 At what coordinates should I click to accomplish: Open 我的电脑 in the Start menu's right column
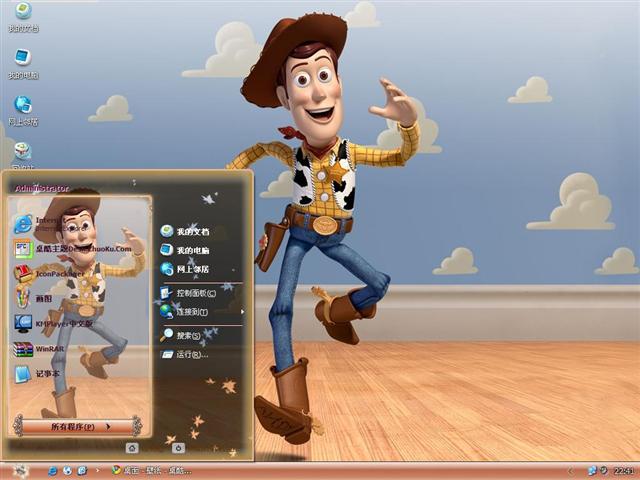coord(184,250)
